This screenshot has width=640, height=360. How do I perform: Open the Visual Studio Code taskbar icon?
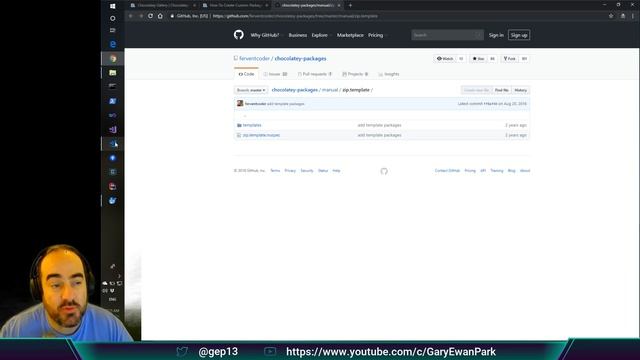113,144
